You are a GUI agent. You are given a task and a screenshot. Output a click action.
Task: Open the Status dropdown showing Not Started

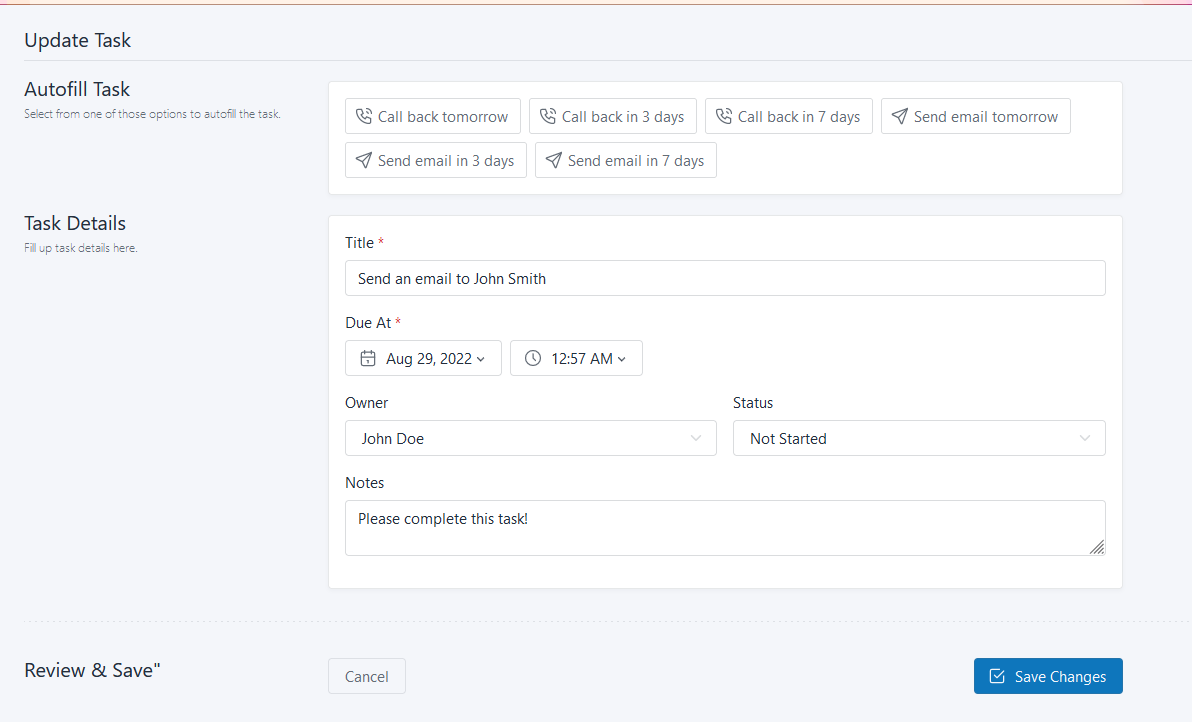918,438
